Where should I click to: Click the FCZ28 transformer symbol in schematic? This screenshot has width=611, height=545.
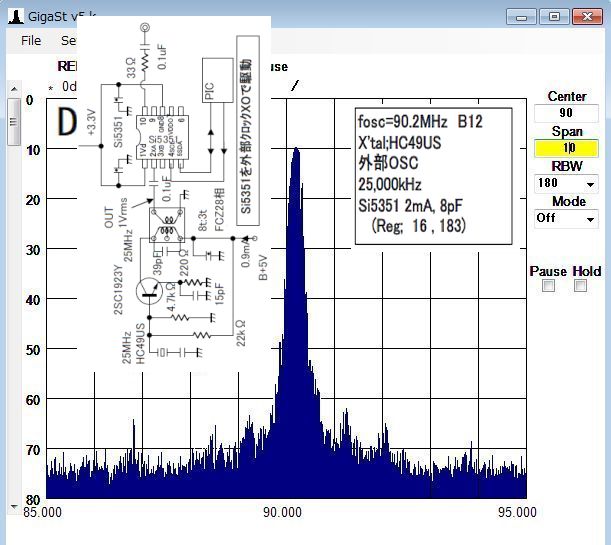click(167, 225)
